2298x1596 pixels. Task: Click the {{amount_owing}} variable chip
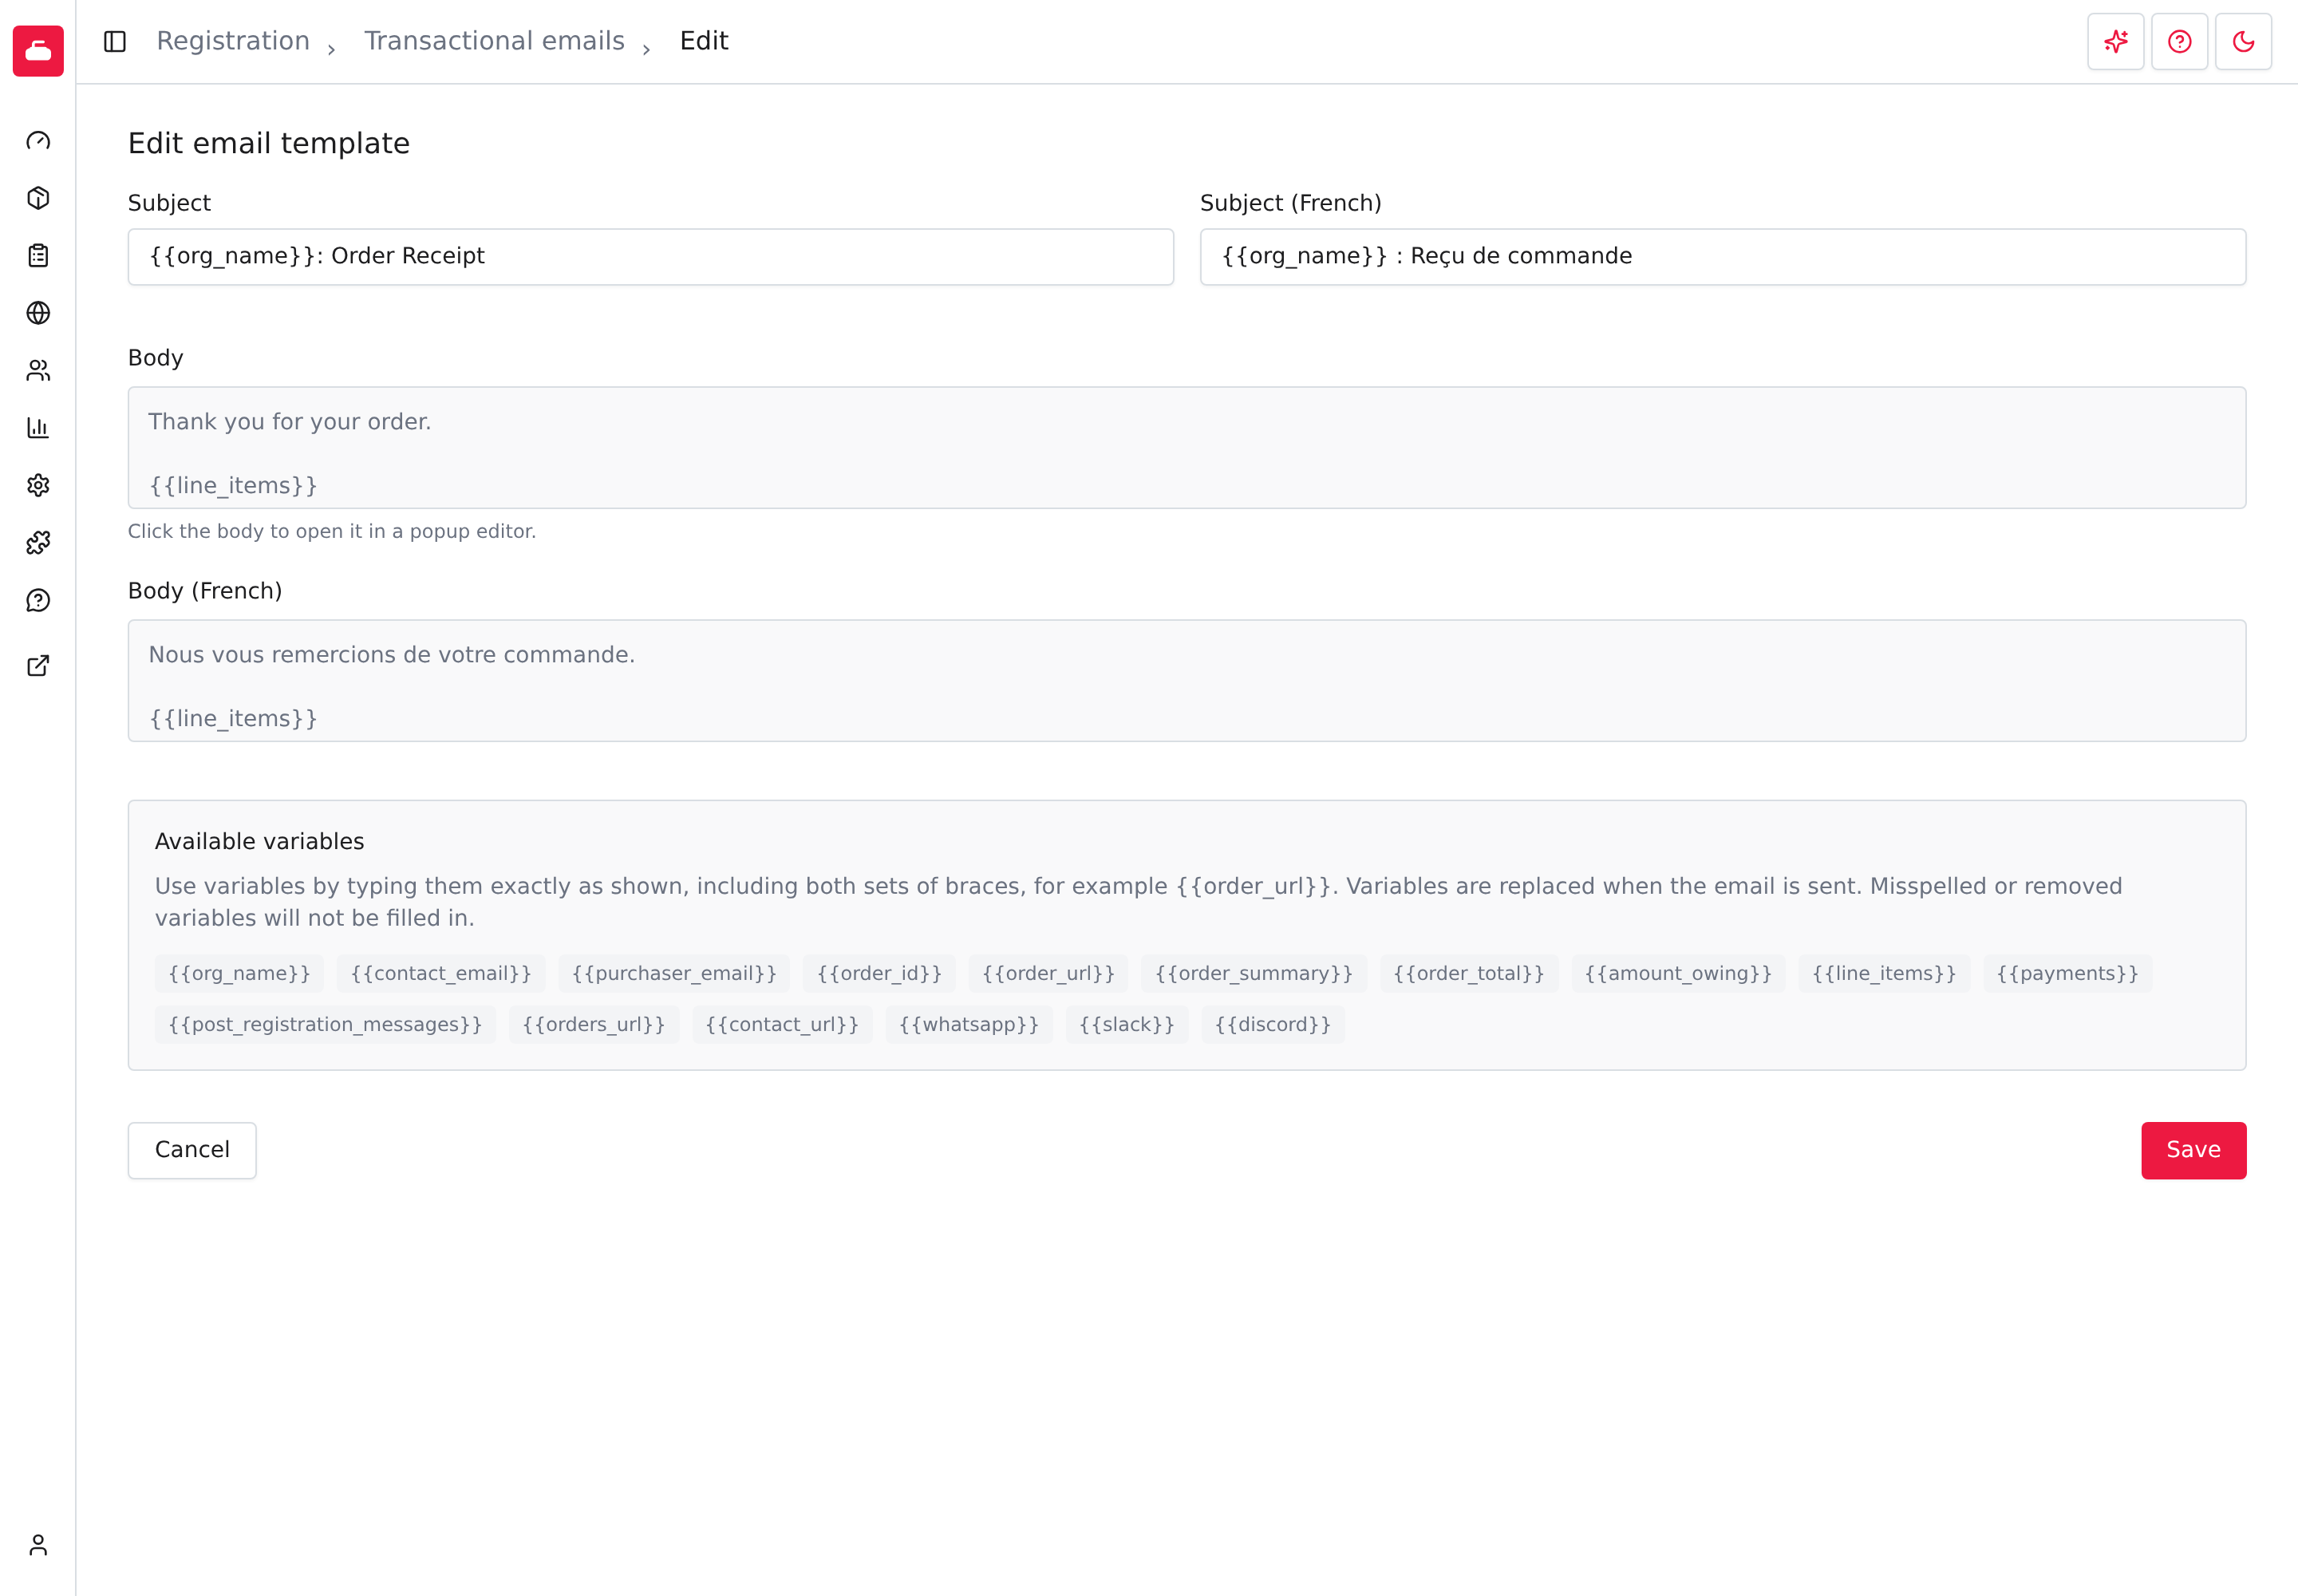coord(1678,973)
